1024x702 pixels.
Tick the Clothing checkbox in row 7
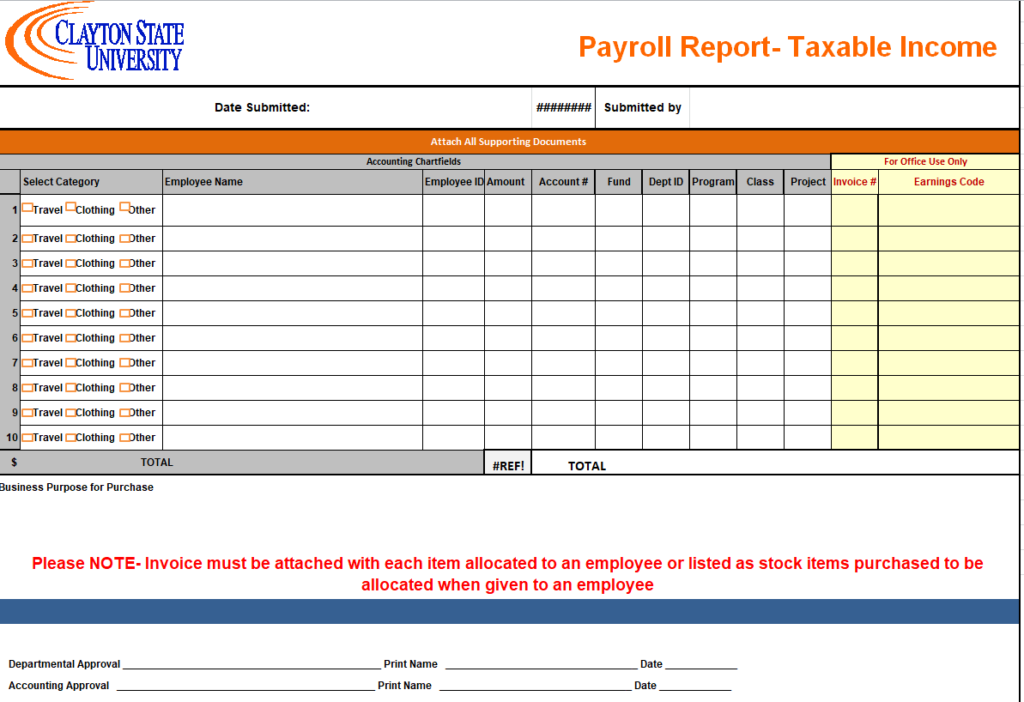[71, 363]
